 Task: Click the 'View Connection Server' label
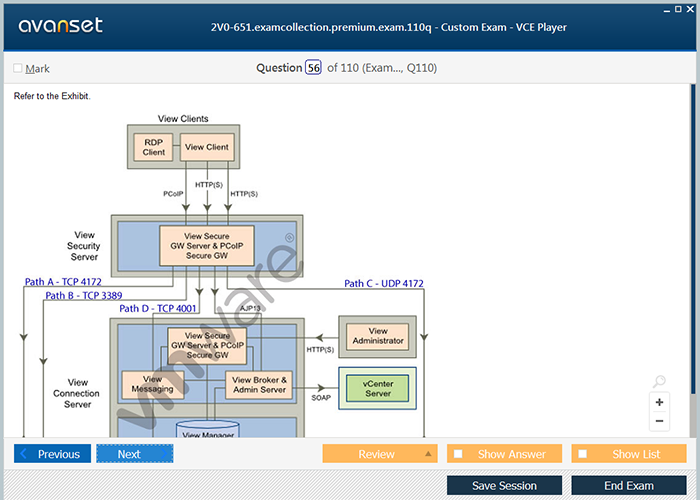point(77,393)
